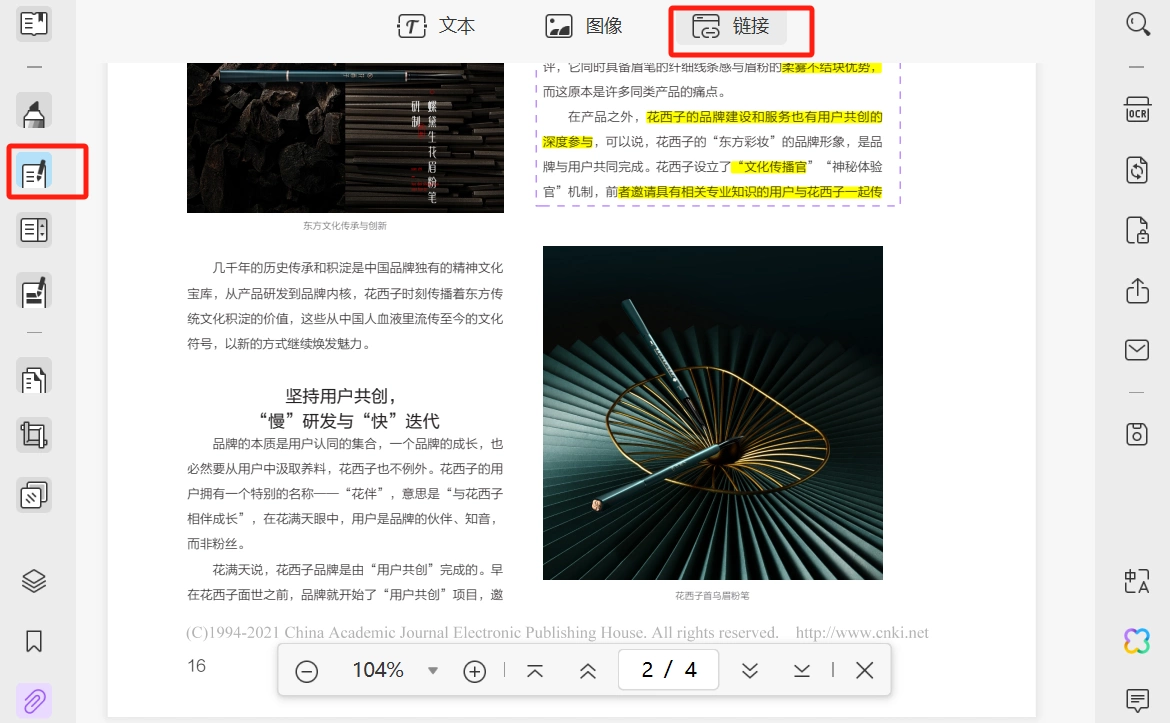Select the highlighter comment tool
Viewport: 1170px width, 723px height.
pos(34,111)
